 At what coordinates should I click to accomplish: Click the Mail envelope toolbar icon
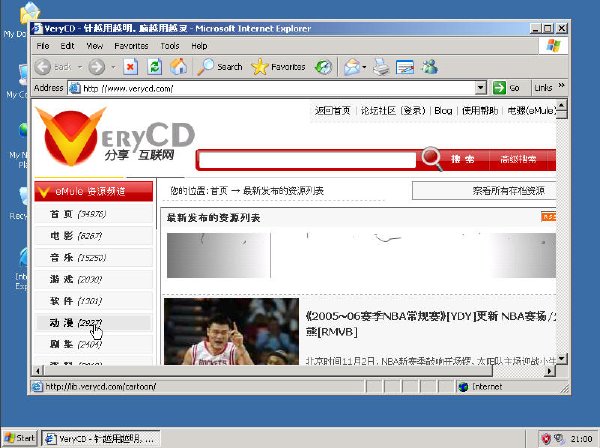(x=351, y=67)
